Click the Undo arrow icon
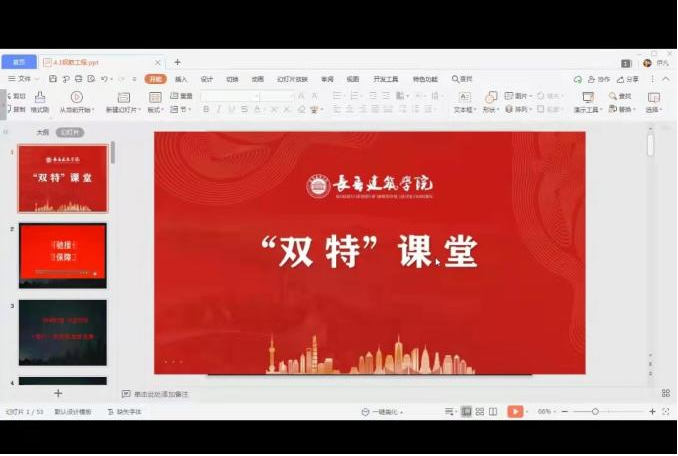This screenshot has width=678, height=456. pos(104,78)
